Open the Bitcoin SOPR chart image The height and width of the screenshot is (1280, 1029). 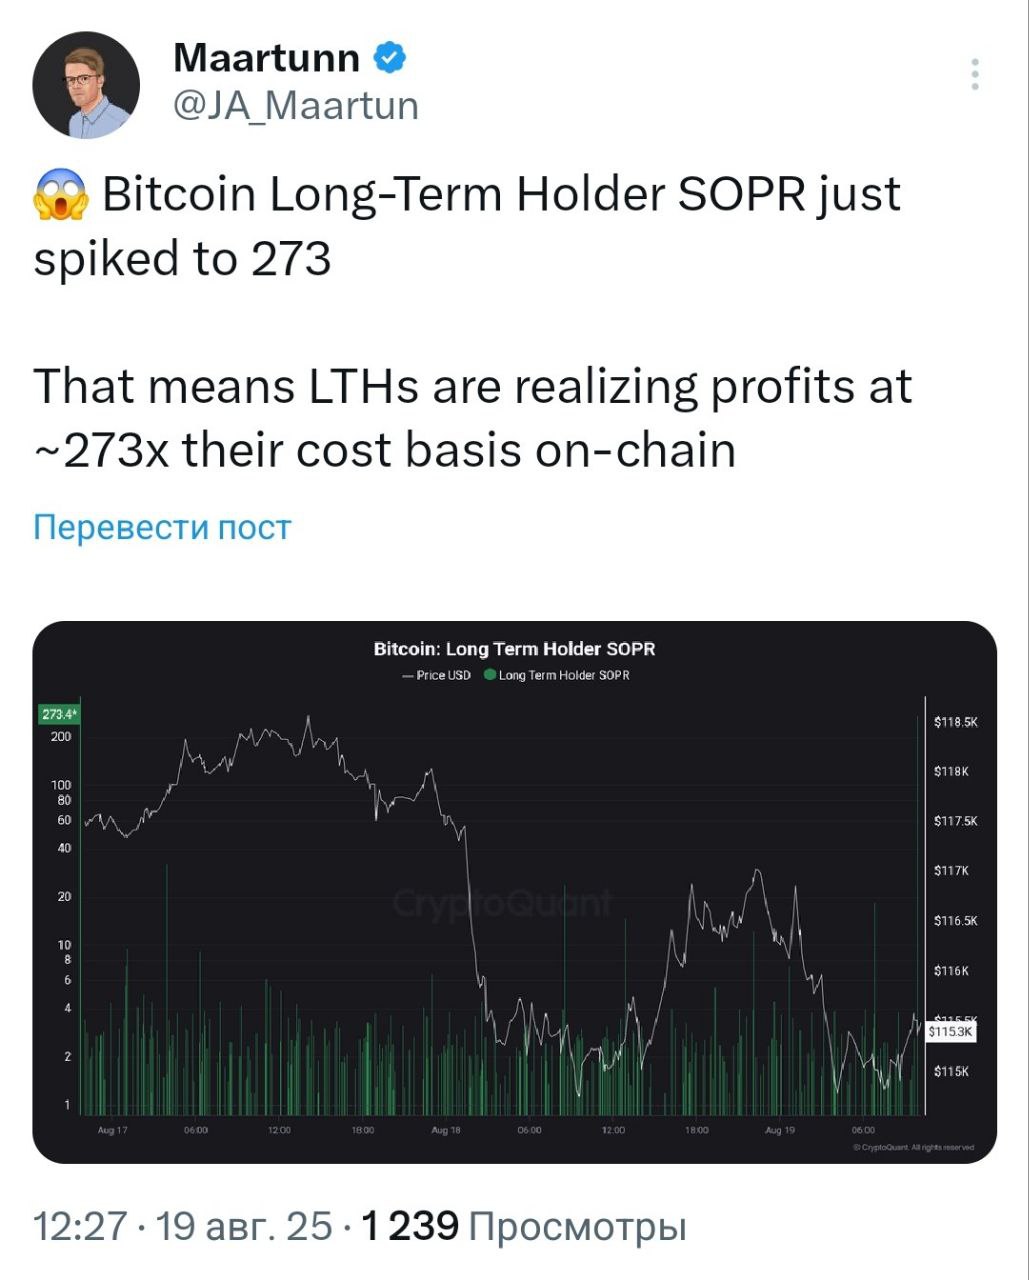tap(514, 891)
